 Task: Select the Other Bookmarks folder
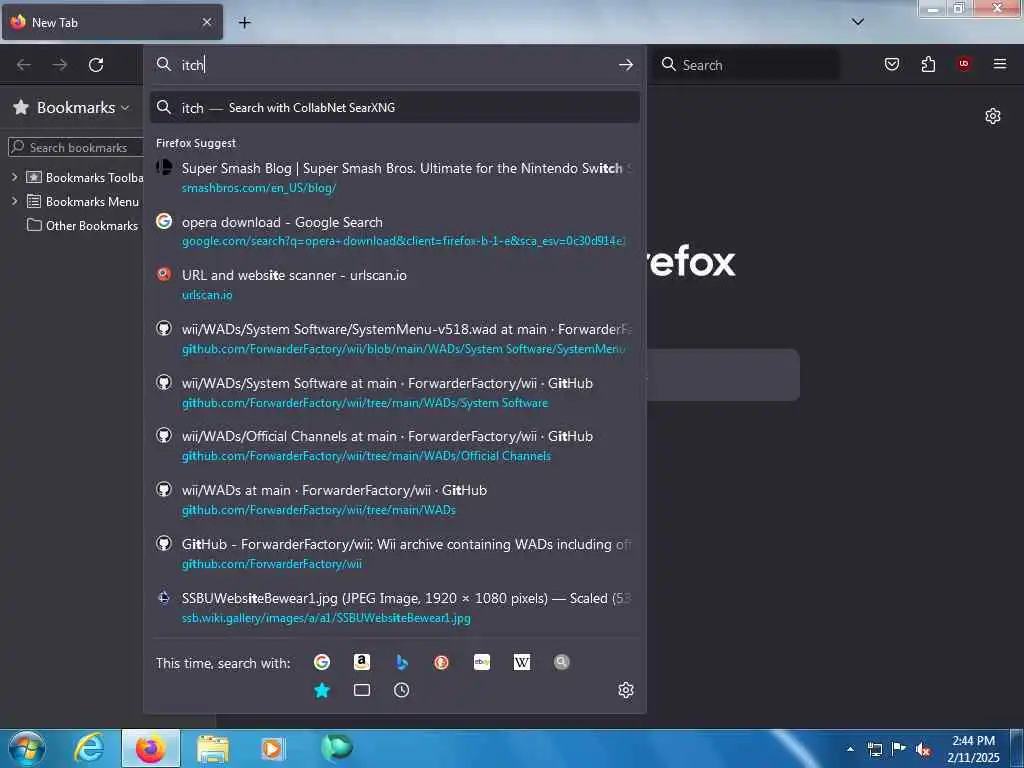(x=82, y=225)
